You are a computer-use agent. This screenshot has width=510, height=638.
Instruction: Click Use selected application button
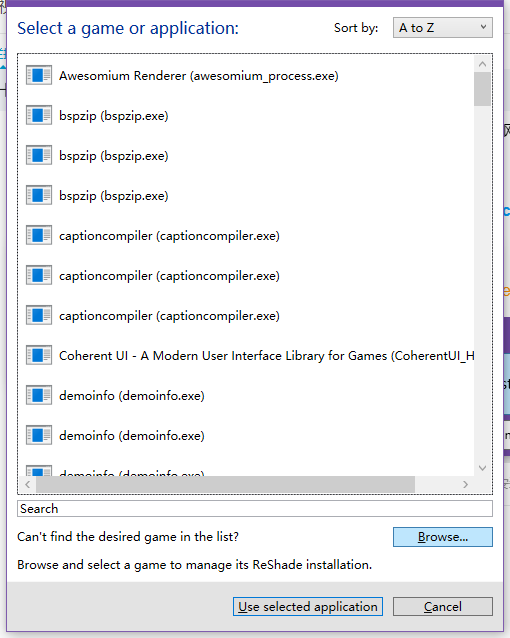coord(308,607)
